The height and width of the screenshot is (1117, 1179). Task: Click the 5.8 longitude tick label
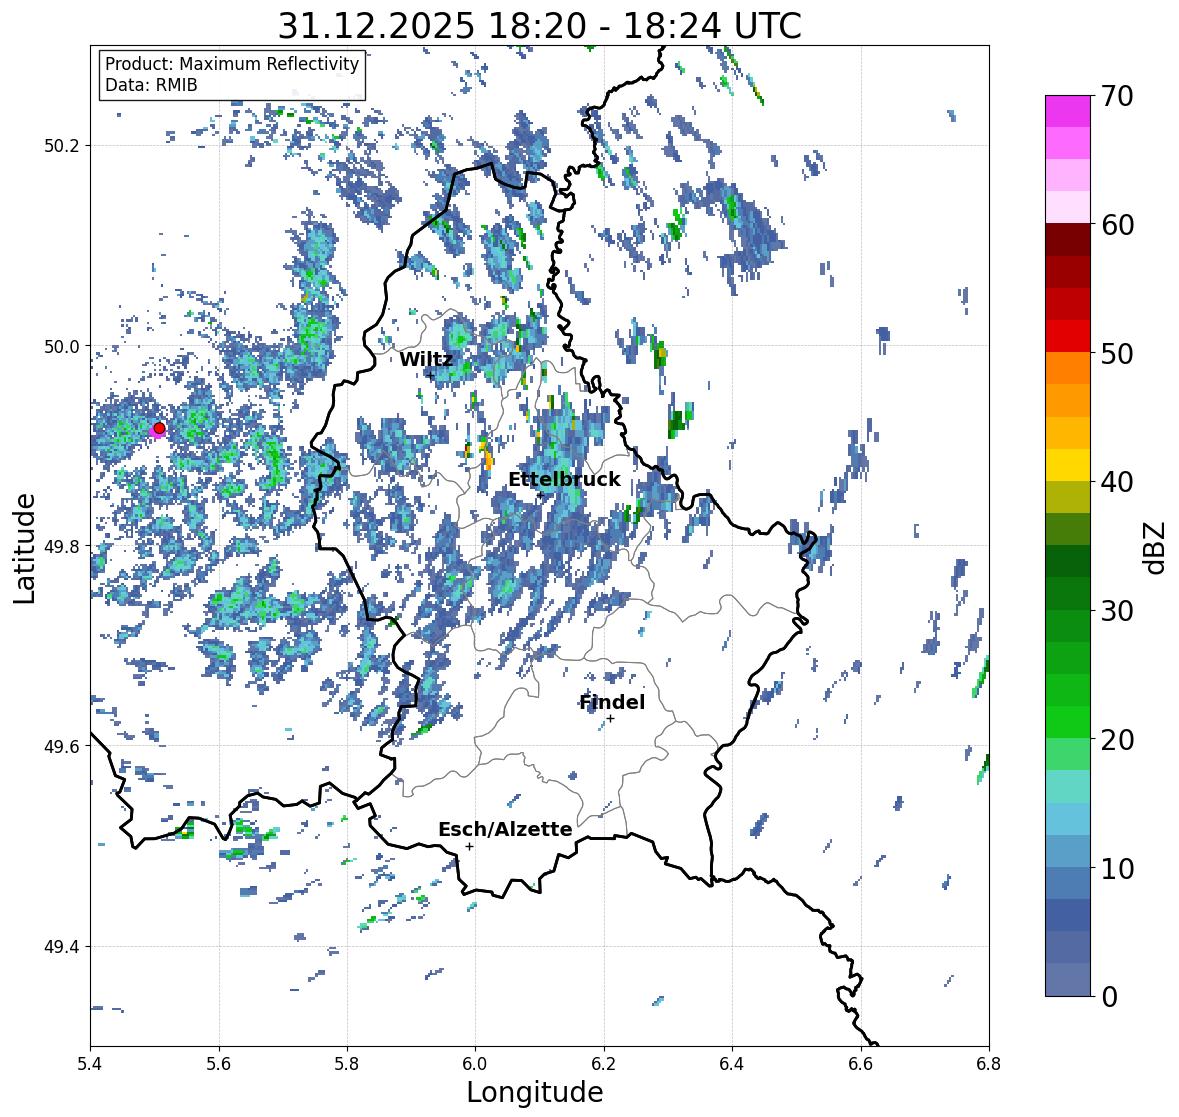347,1064
